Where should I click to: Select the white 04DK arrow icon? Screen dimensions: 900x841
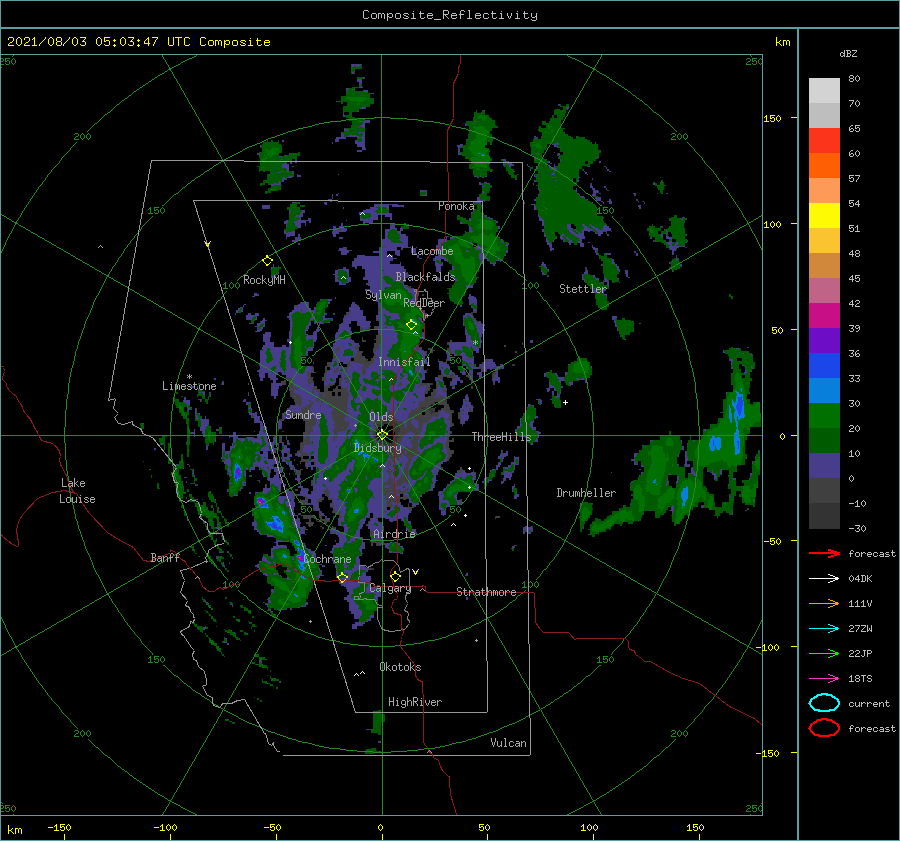(x=824, y=578)
